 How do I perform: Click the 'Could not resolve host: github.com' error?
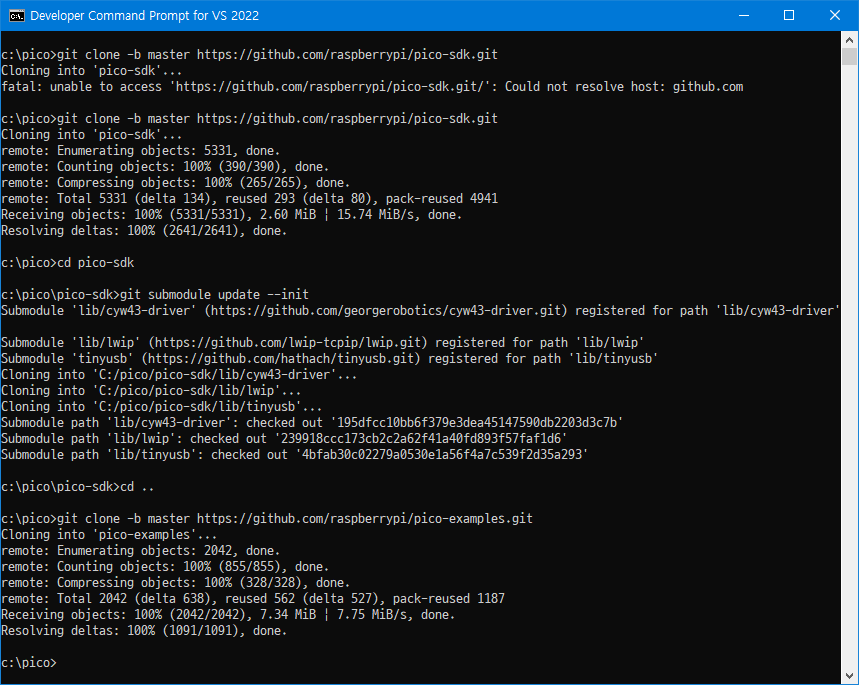(x=624, y=87)
